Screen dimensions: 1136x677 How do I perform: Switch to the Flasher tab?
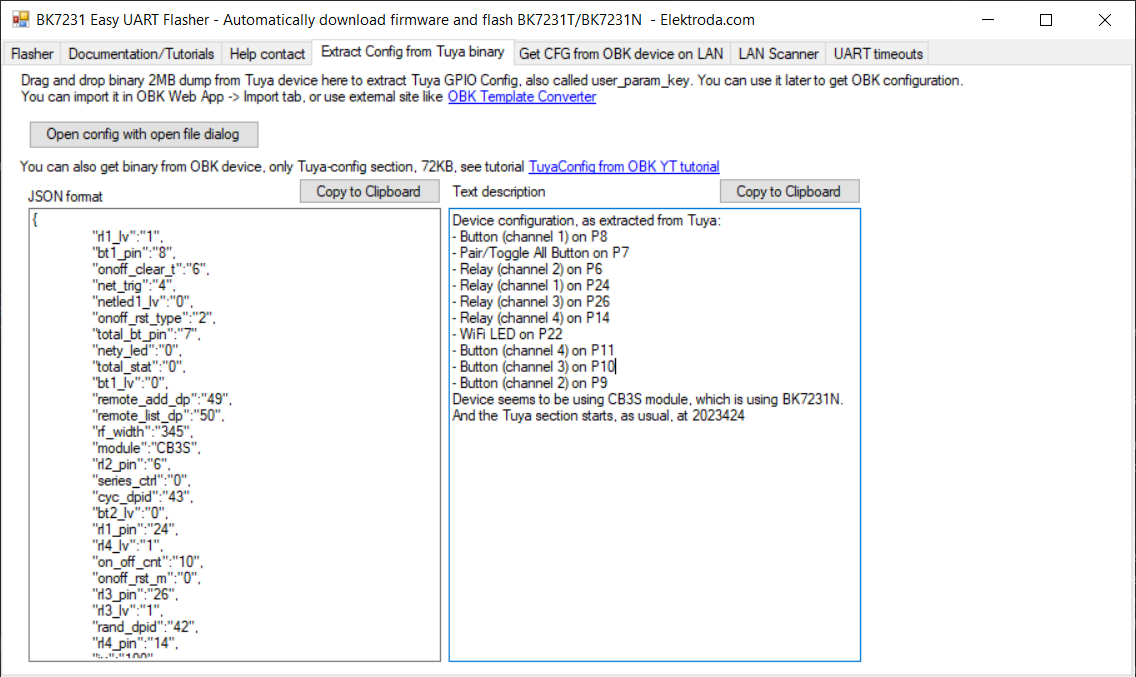(32, 54)
